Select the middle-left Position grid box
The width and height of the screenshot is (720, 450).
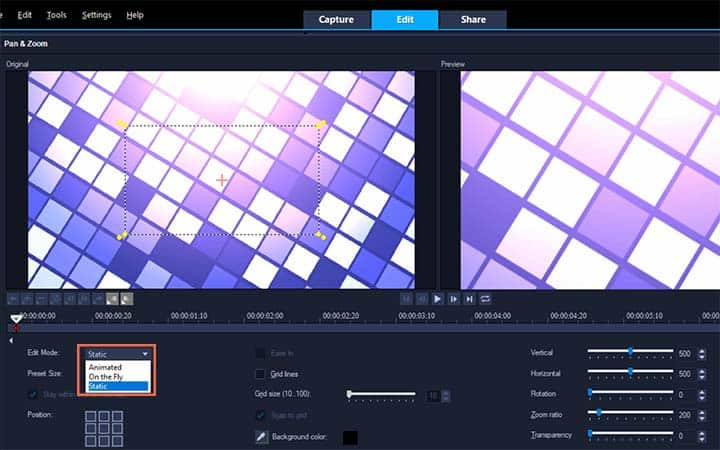click(91, 428)
